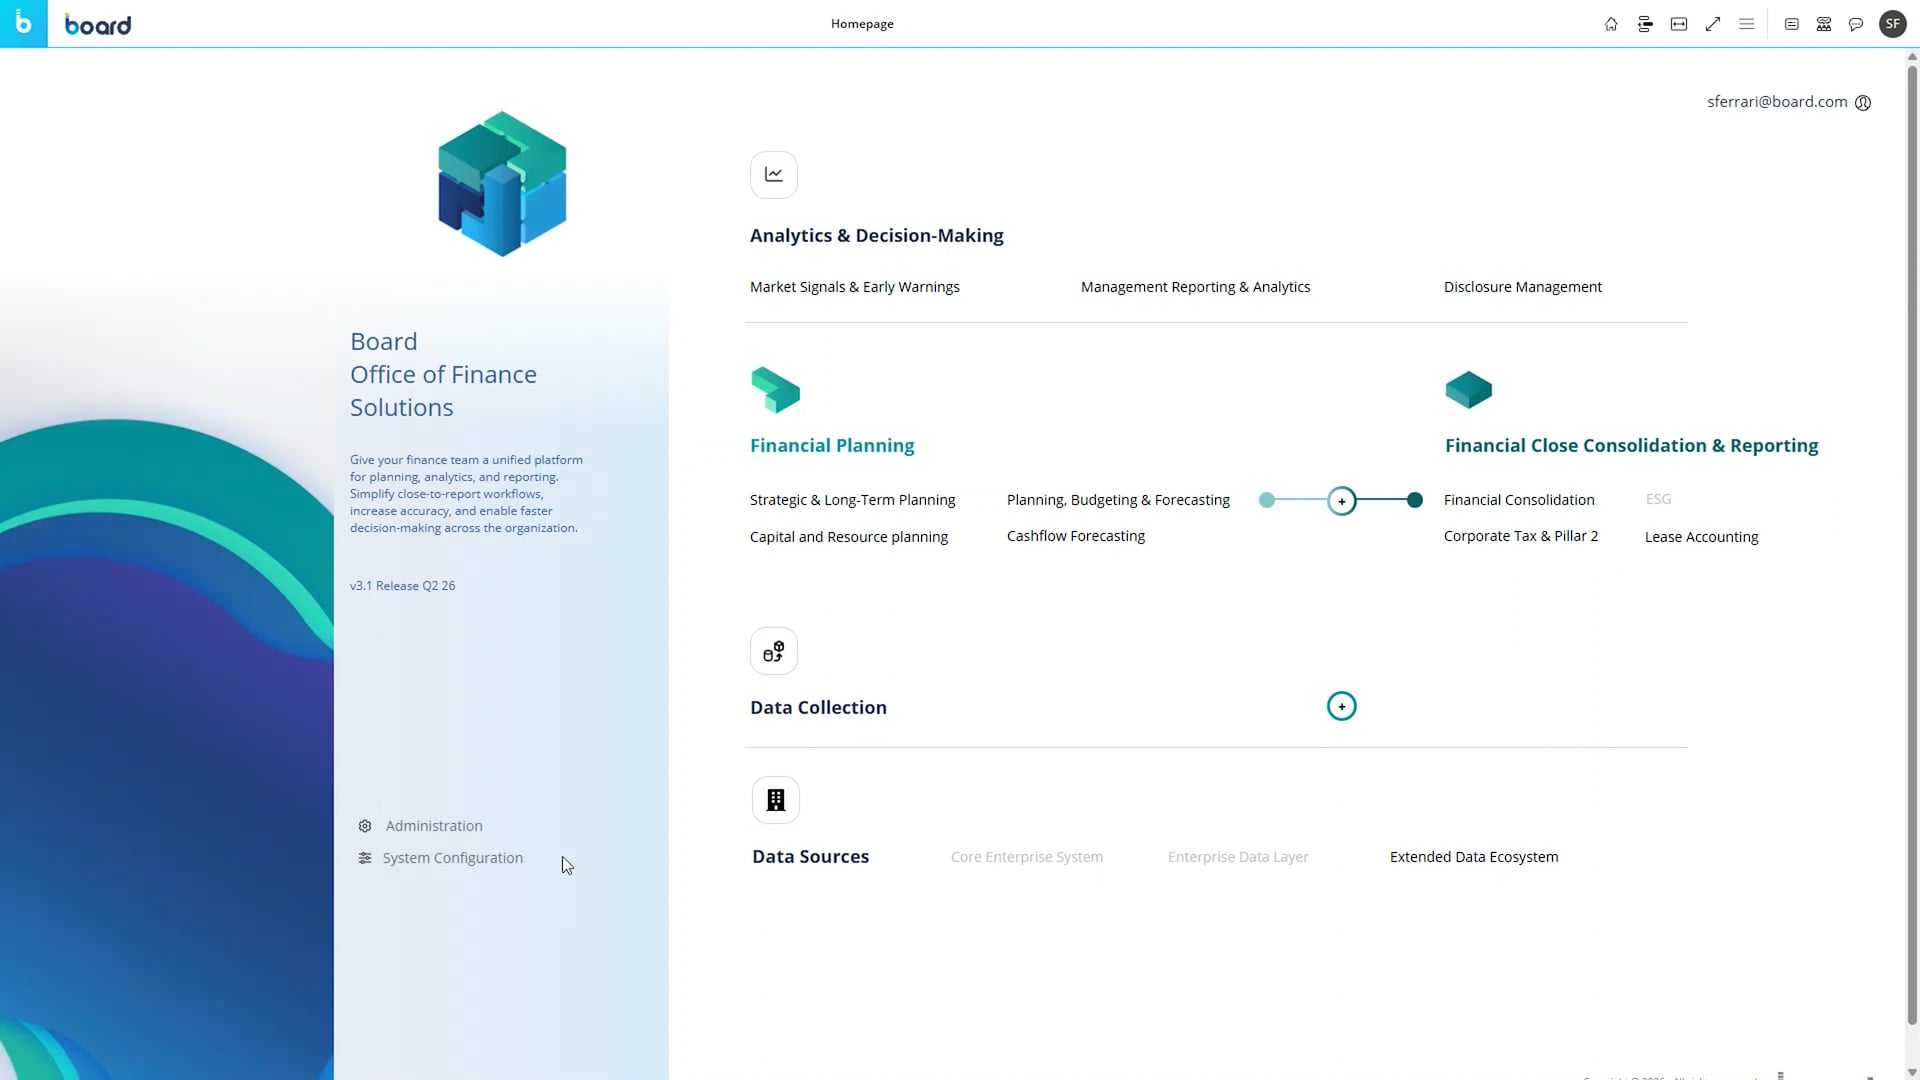1920x1080 pixels.
Task: Toggle full screen with the diagonal arrows icon
Action: [x=1713, y=24]
